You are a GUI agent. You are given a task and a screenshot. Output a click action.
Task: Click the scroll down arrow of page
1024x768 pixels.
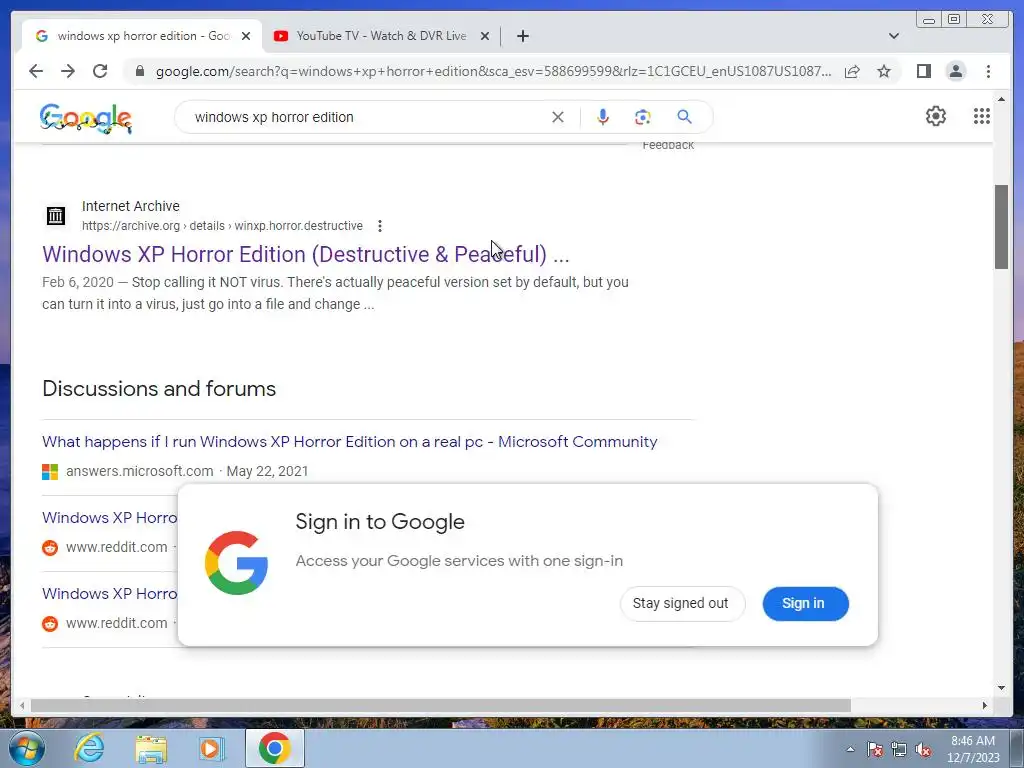[x=1001, y=688]
